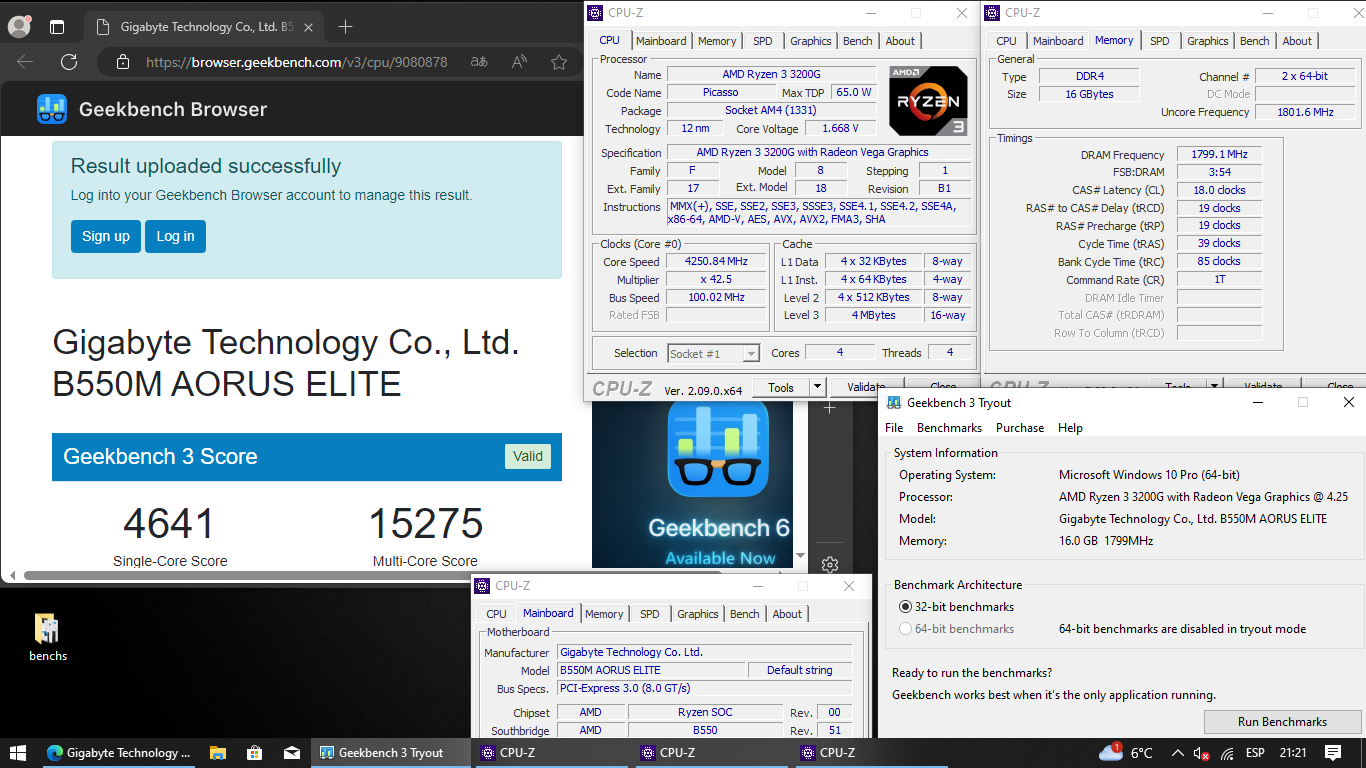
Task: Click the multi-core score 15275
Action: pyautogui.click(x=426, y=524)
